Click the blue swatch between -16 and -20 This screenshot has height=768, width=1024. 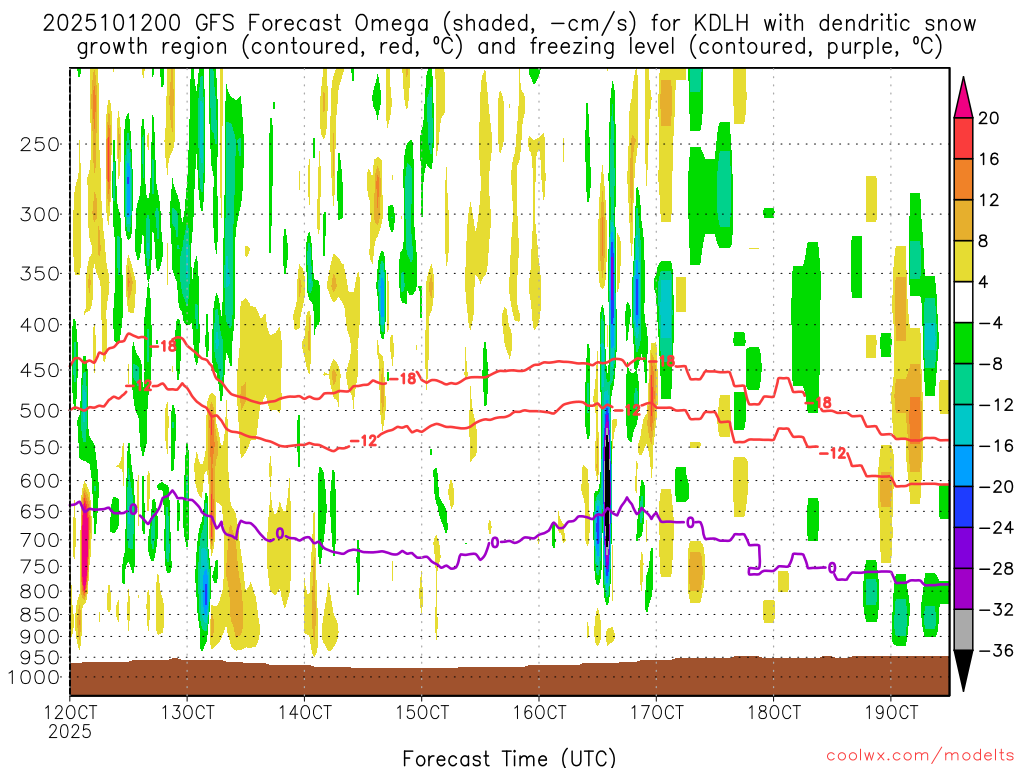(x=963, y=466)
